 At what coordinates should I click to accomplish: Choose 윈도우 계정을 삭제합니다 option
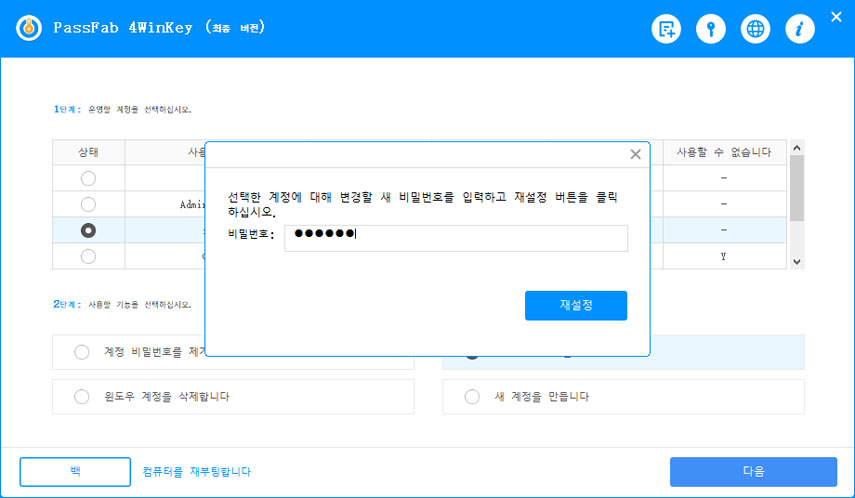point(82,397)
